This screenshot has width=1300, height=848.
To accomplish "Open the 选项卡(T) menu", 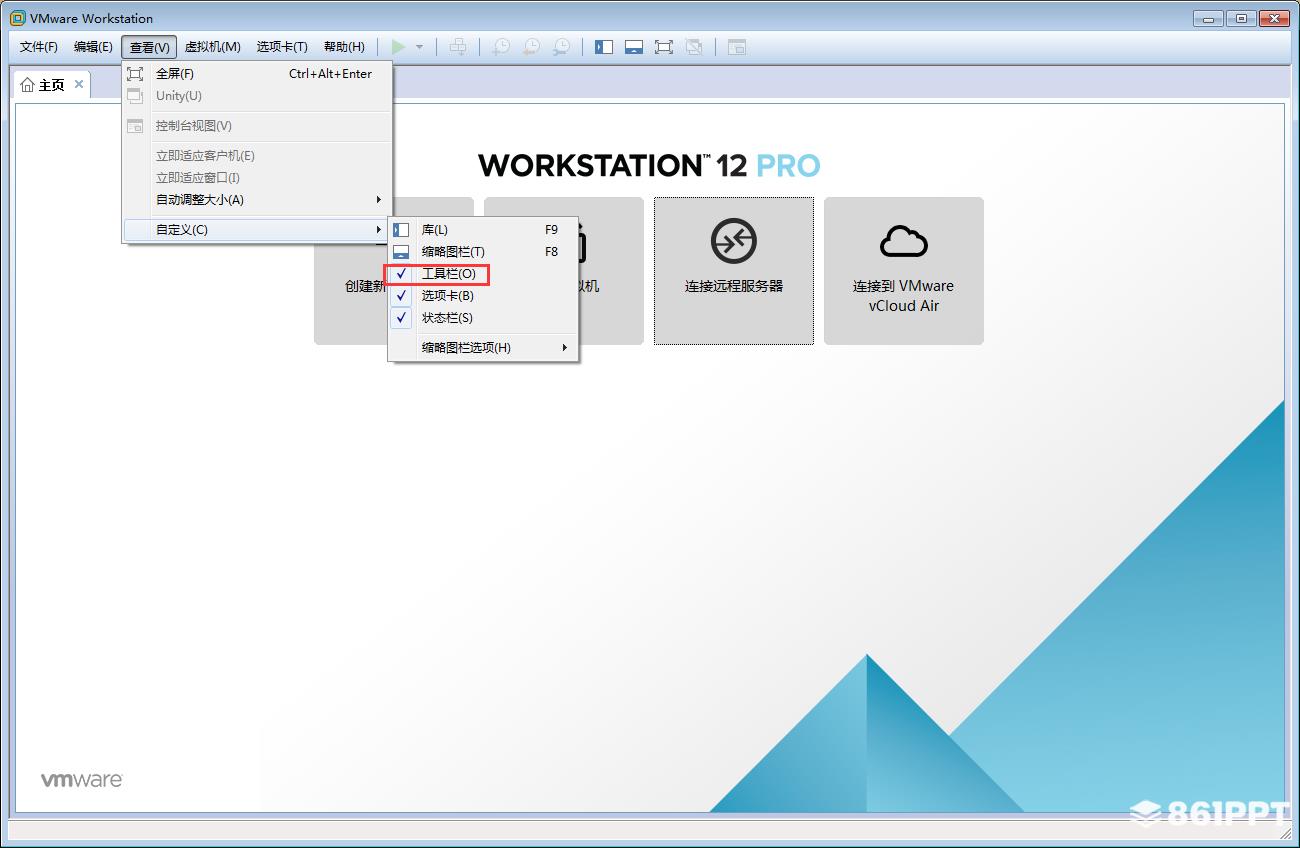I will [x=282, y=47].
